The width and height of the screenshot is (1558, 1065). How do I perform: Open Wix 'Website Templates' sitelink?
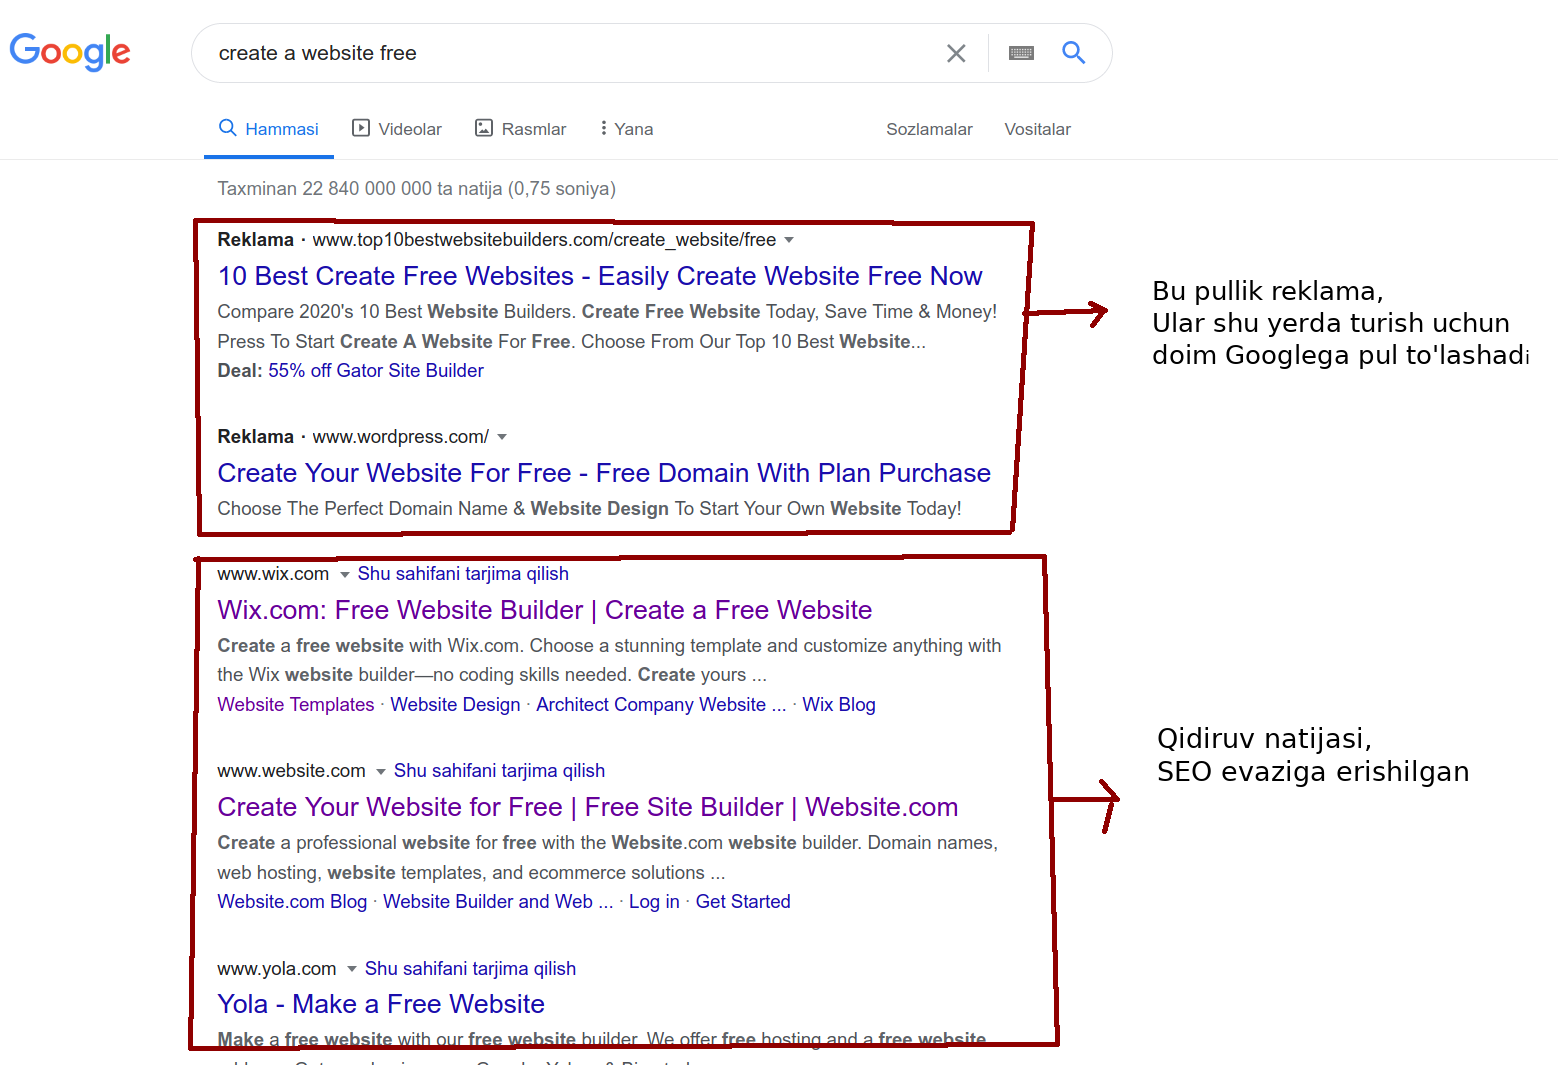(296, 705)
